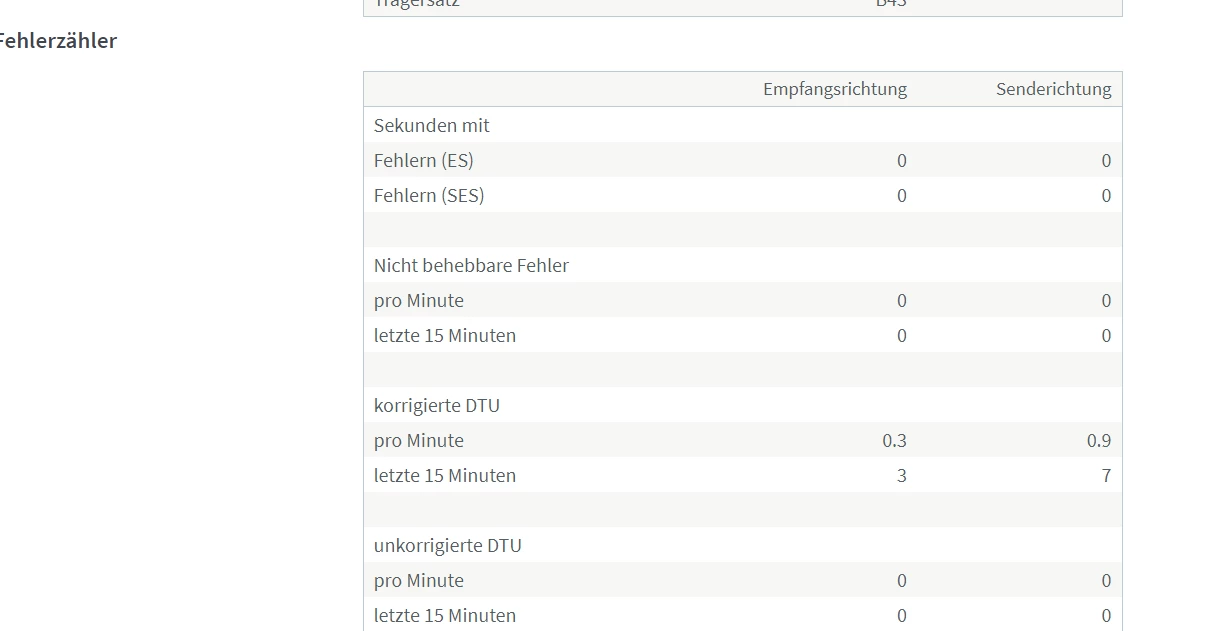
Task: Click "letzte 15 Minuten" under Nicht behebbare Fehler
Action: pos(444,335)
